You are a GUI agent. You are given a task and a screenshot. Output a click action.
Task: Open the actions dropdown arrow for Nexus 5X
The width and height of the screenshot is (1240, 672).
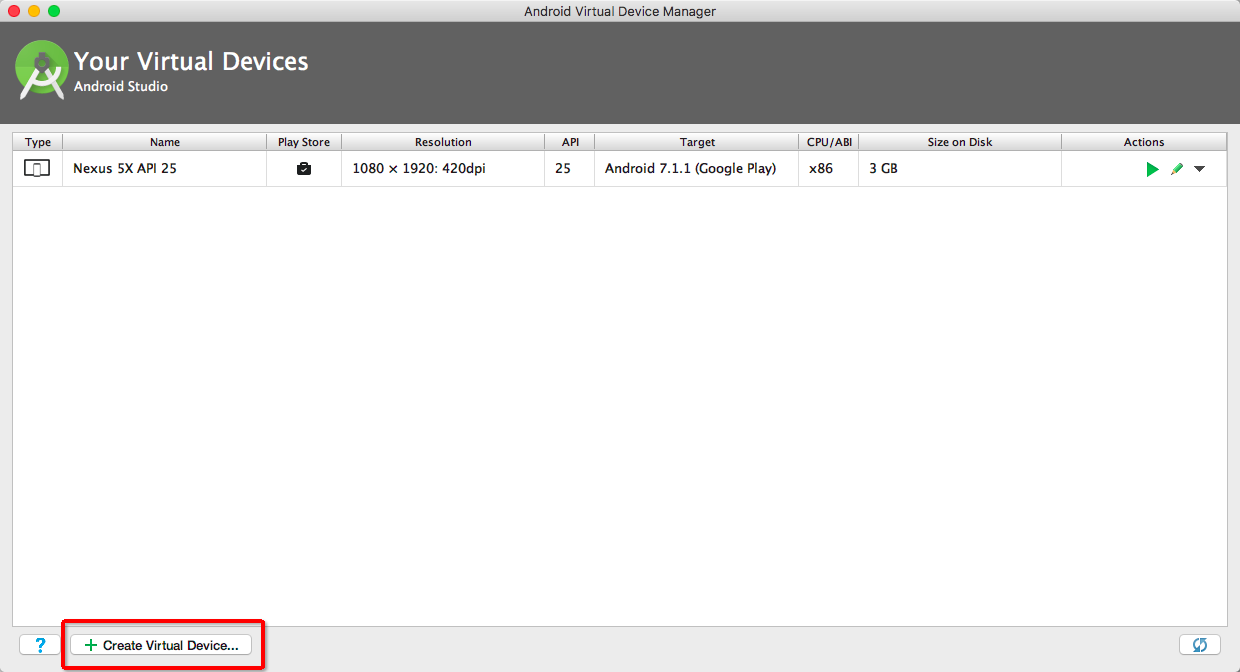1199,169
